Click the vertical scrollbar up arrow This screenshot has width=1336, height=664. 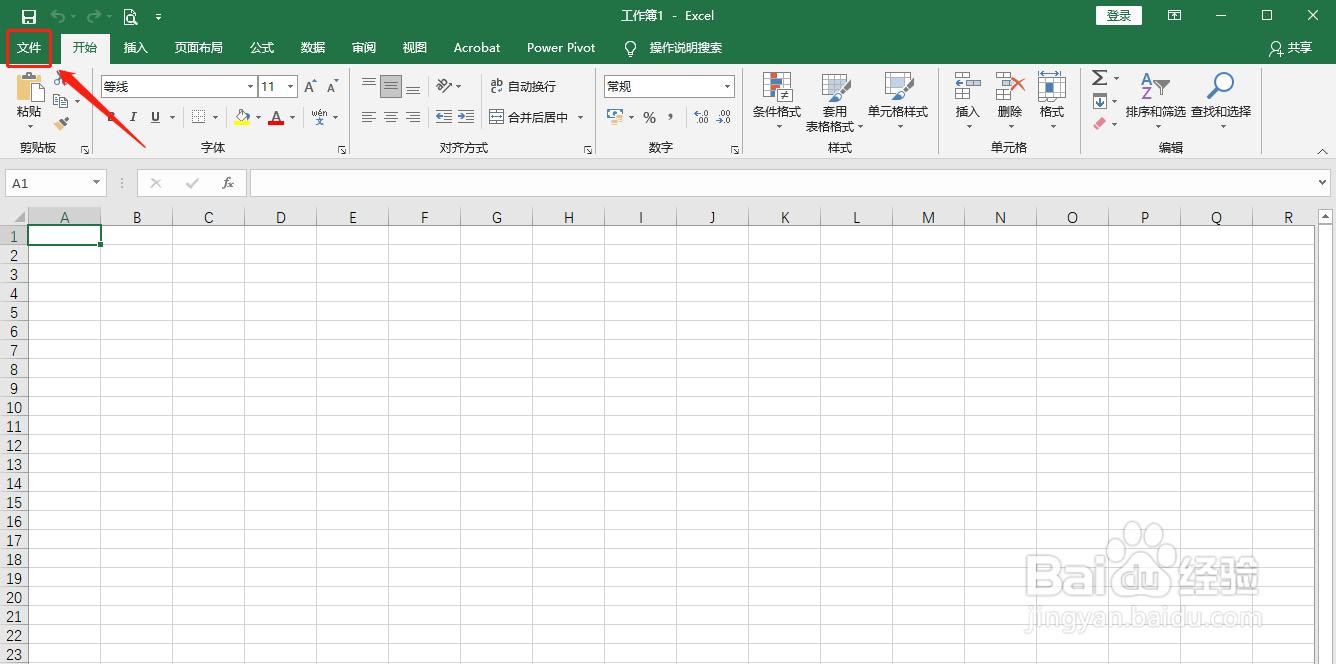point(1325,216)
